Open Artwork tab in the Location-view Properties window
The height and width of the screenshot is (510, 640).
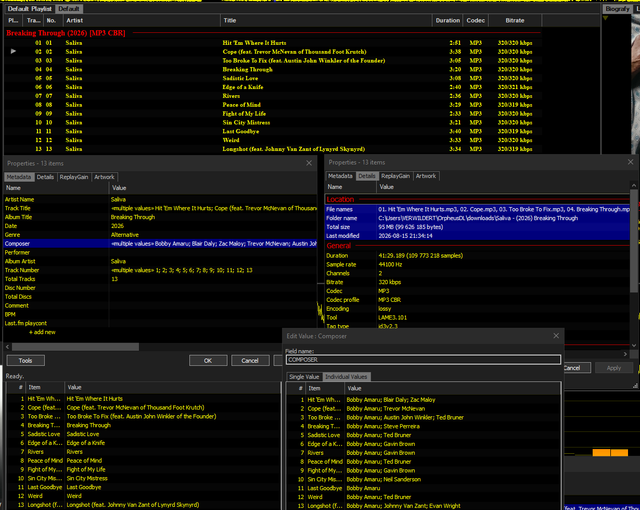[426, 176]
